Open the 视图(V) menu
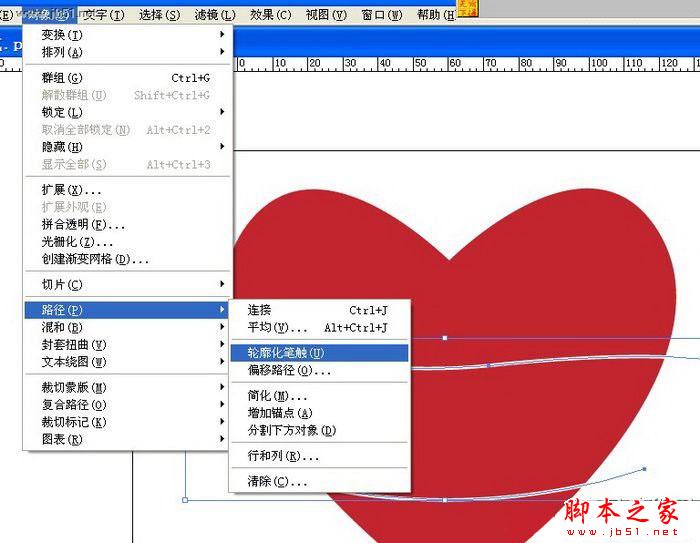The width and height of the screenshot is (700, 543). pos(326,15)
